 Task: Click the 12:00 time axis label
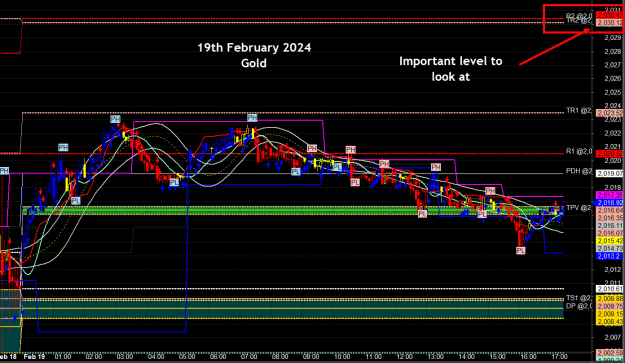405,356
